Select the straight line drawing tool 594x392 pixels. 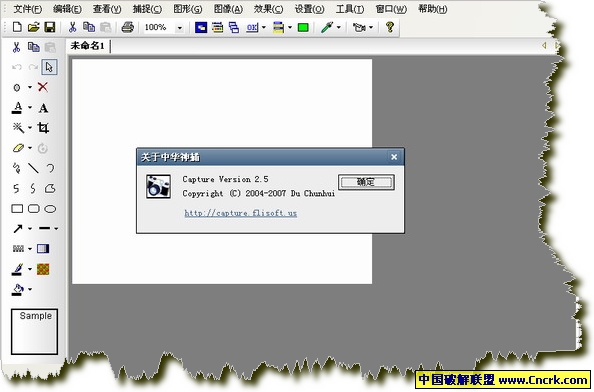33,168
